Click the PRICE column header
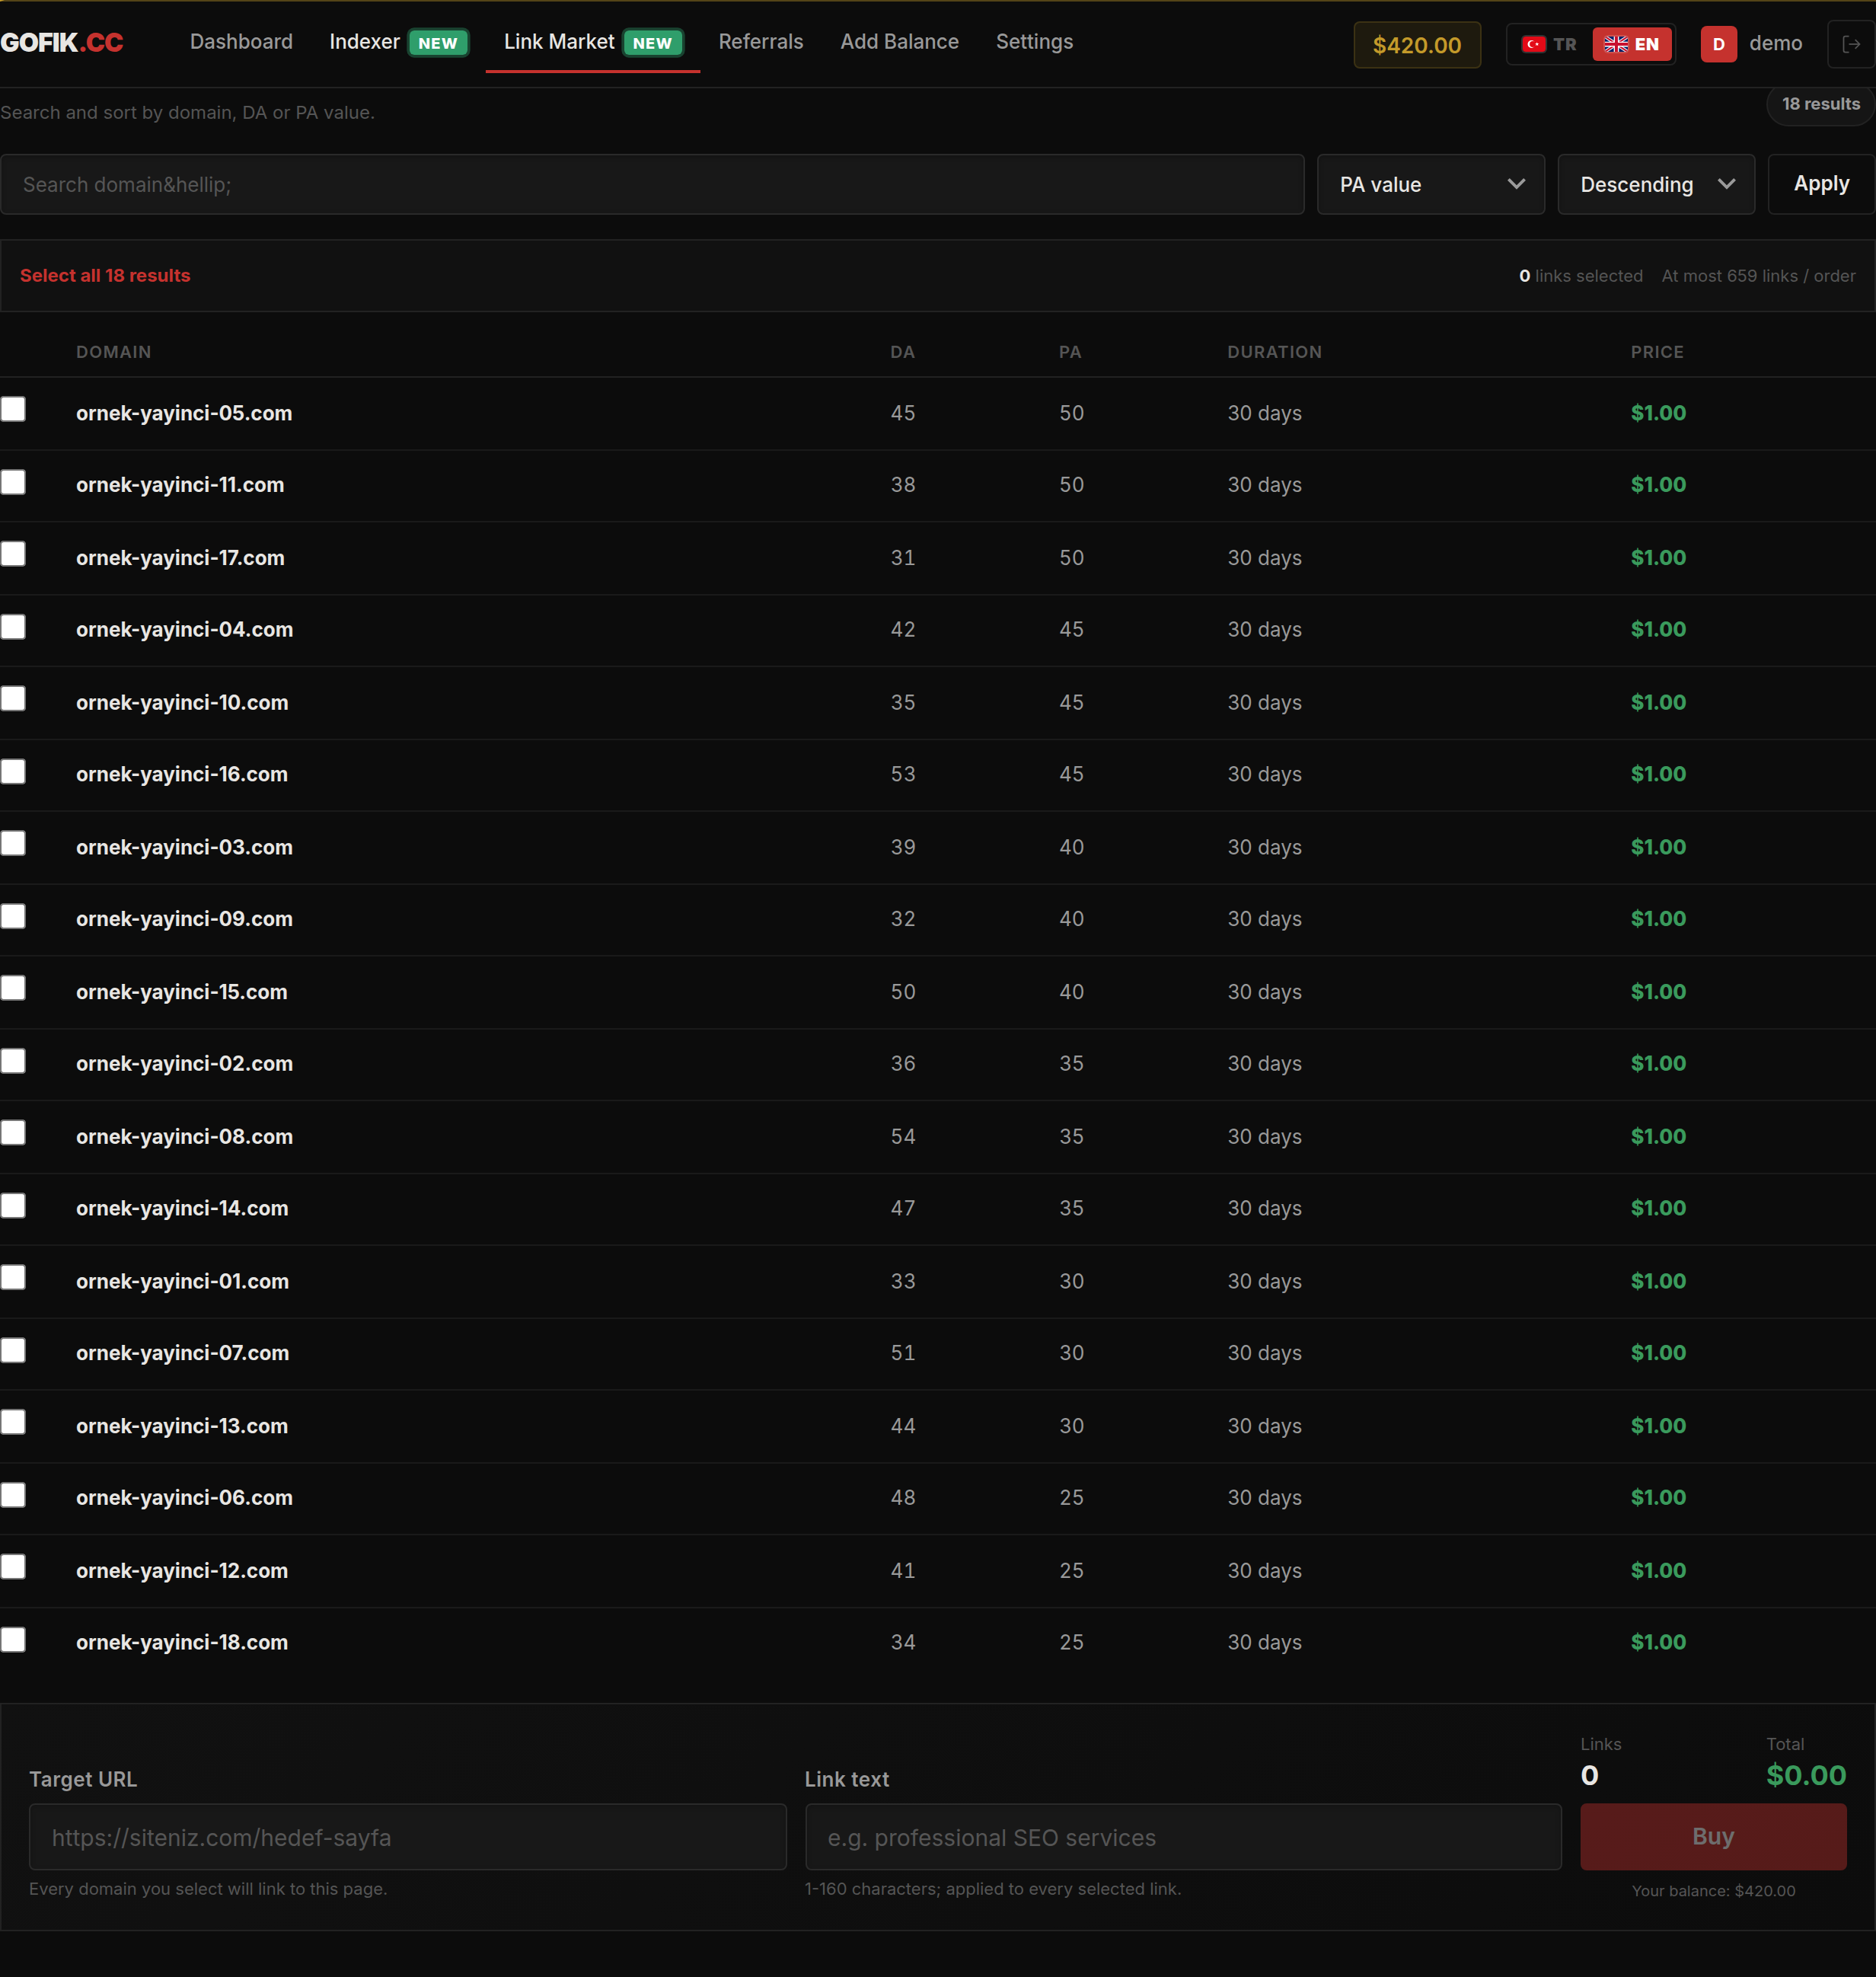Viewport: 1876px width, 1977px height. point(1657,352)
